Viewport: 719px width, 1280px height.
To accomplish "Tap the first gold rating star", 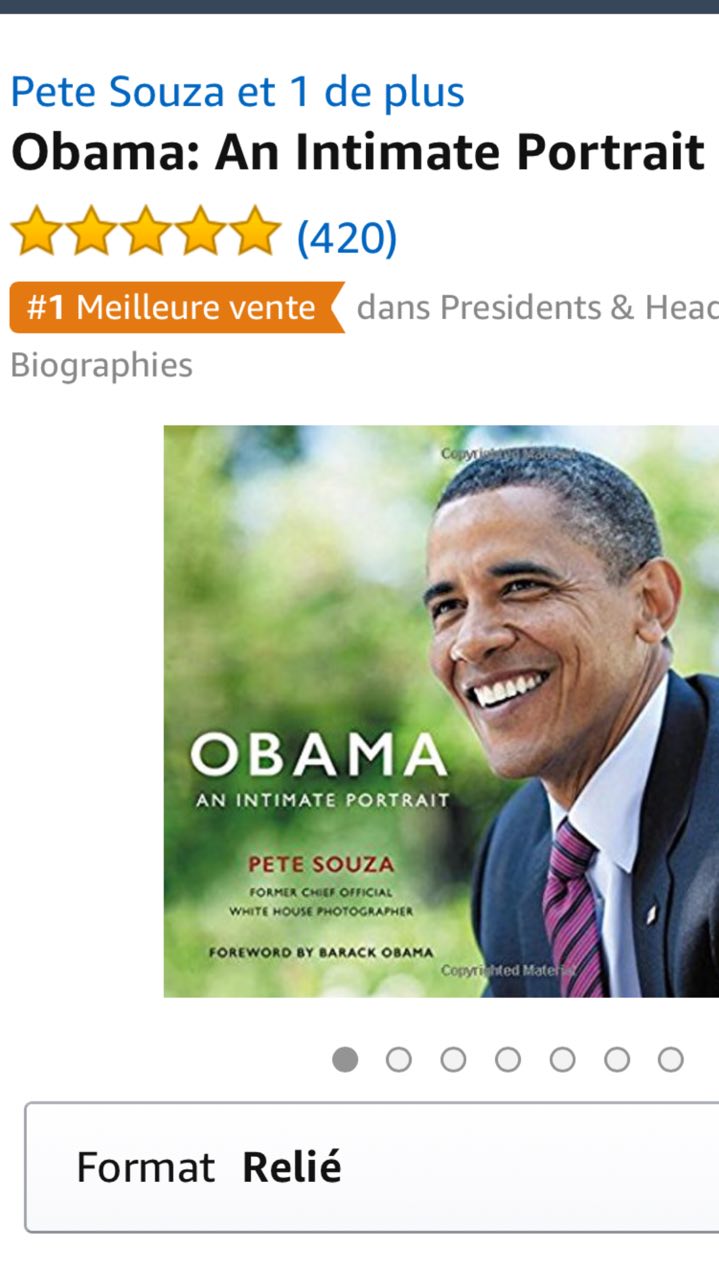I will click(37, 230).
